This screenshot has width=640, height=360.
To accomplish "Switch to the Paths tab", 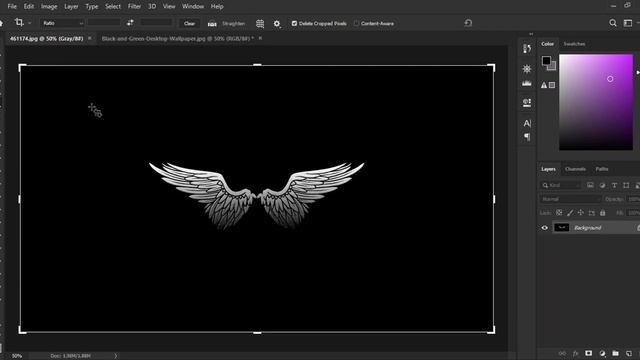I will (602, 169).
